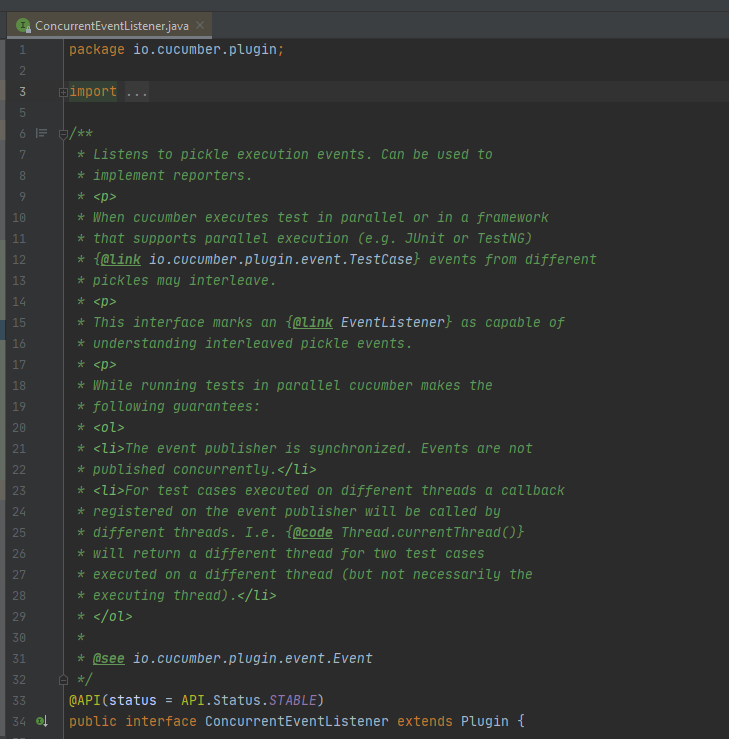This screenshot has width=729, height=739.
Task: Click line number 23 in the gutter
Action: tap(19, 491)
